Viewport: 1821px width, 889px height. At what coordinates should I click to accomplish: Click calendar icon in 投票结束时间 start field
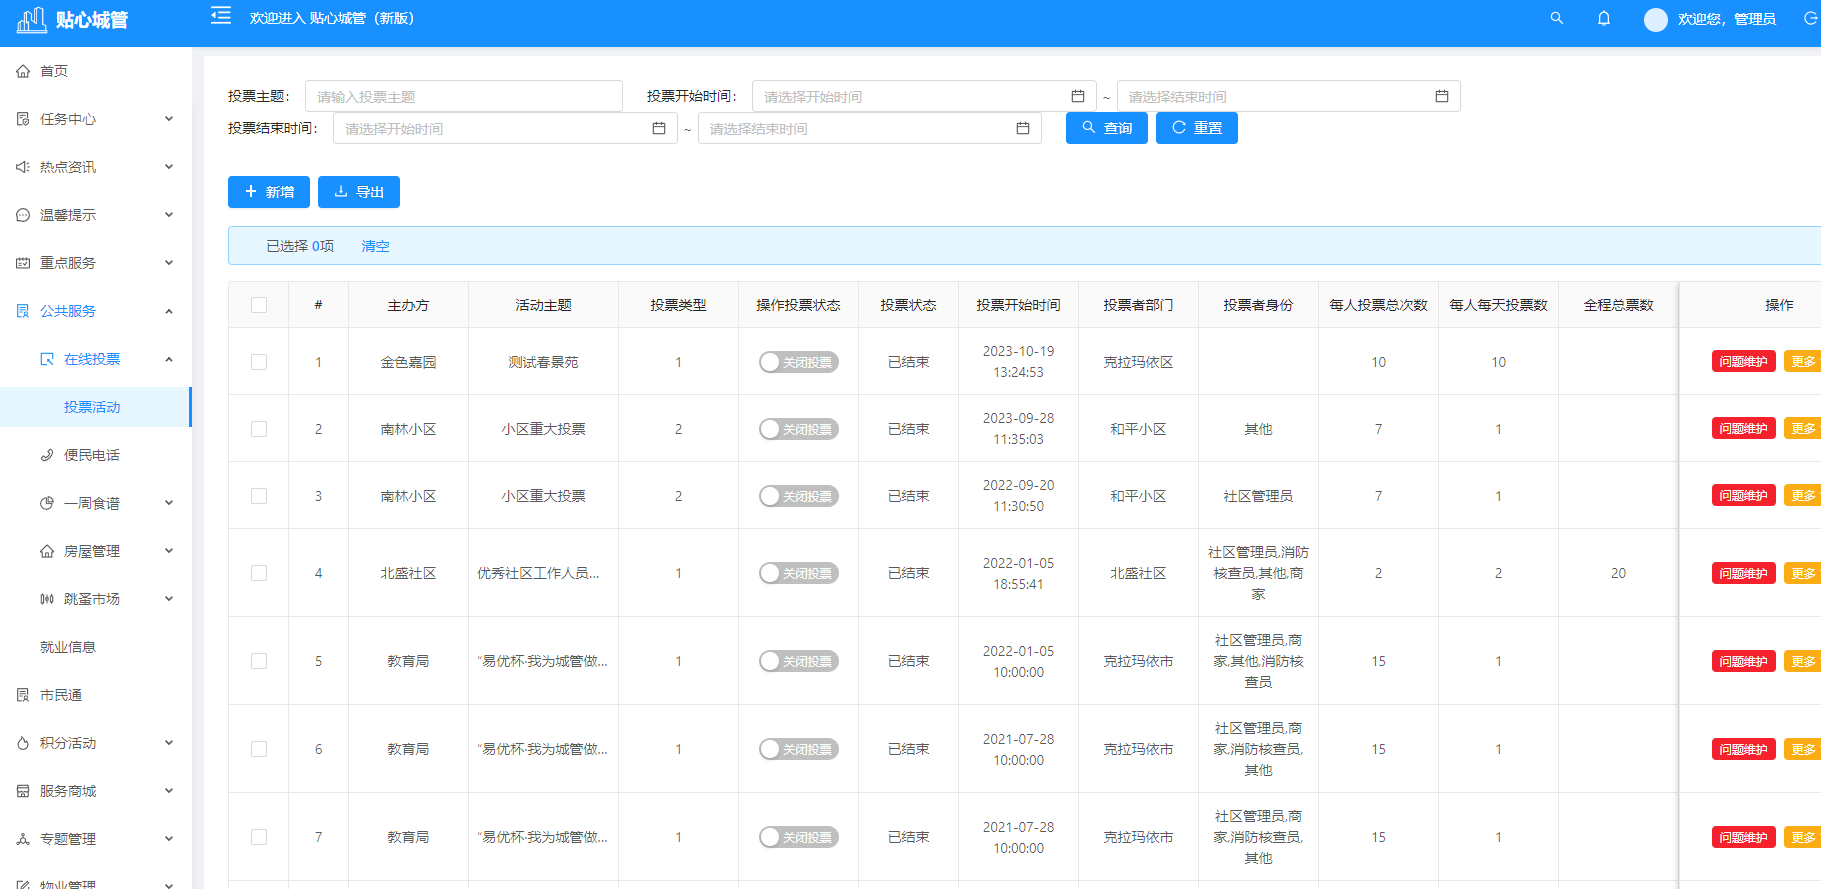tap(659, 128)
